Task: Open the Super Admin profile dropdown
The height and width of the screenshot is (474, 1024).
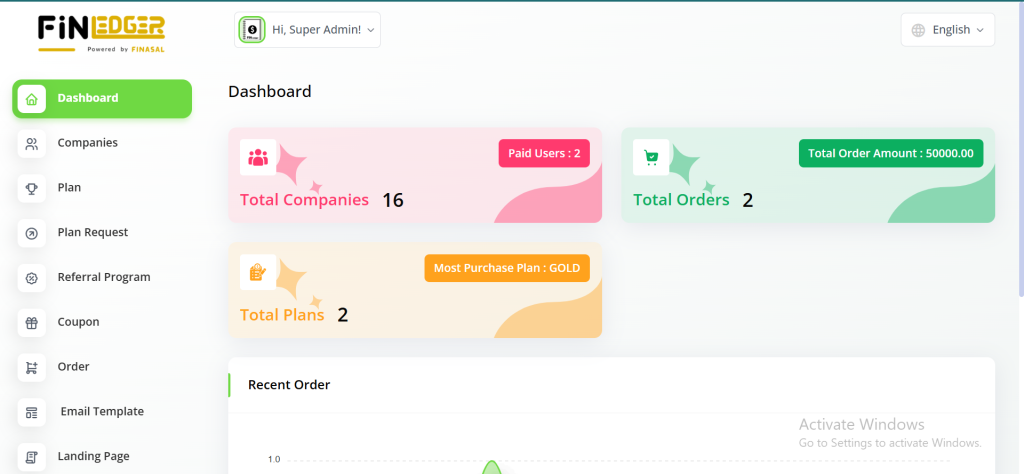Action: (308, 30)
